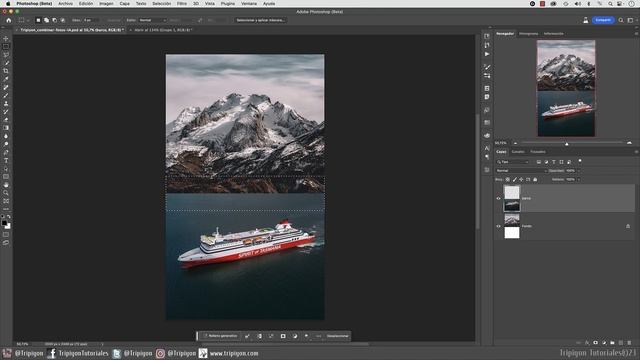Choose Intersect with Selection mode icon
The width and height of the screenshot is (640, 360).
click(x=62, y=20)
